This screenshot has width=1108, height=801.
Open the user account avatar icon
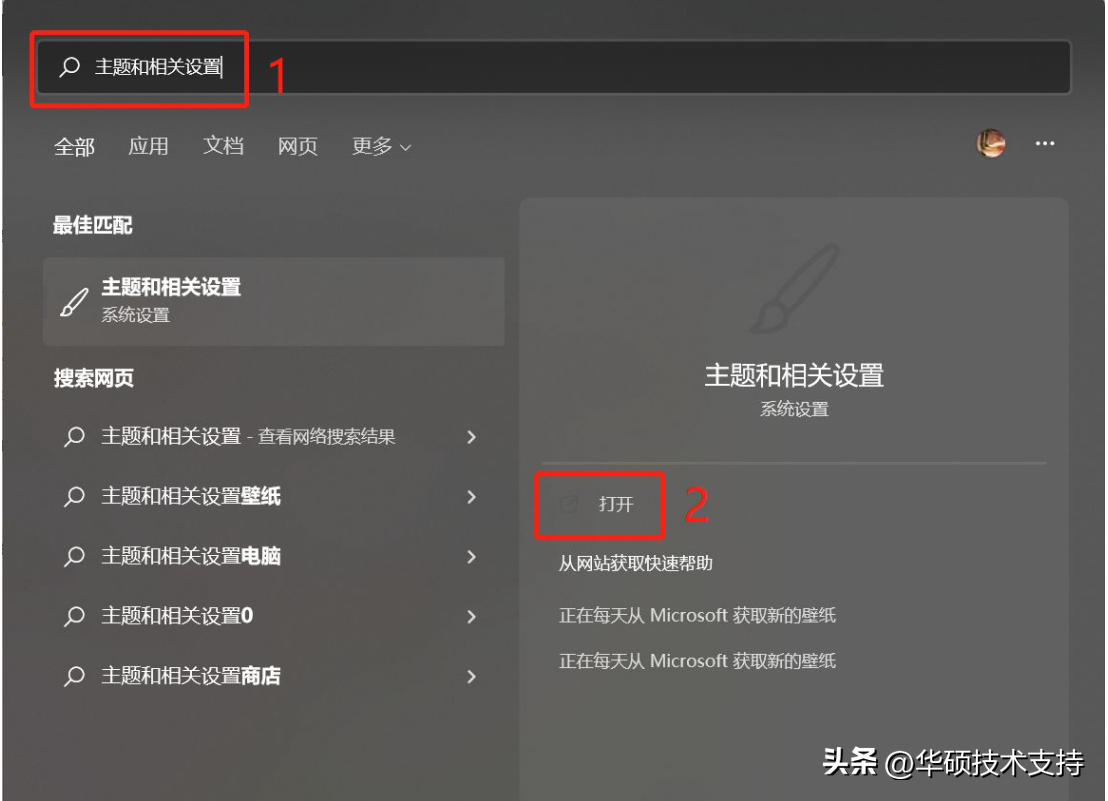click(x=991, y=145)
